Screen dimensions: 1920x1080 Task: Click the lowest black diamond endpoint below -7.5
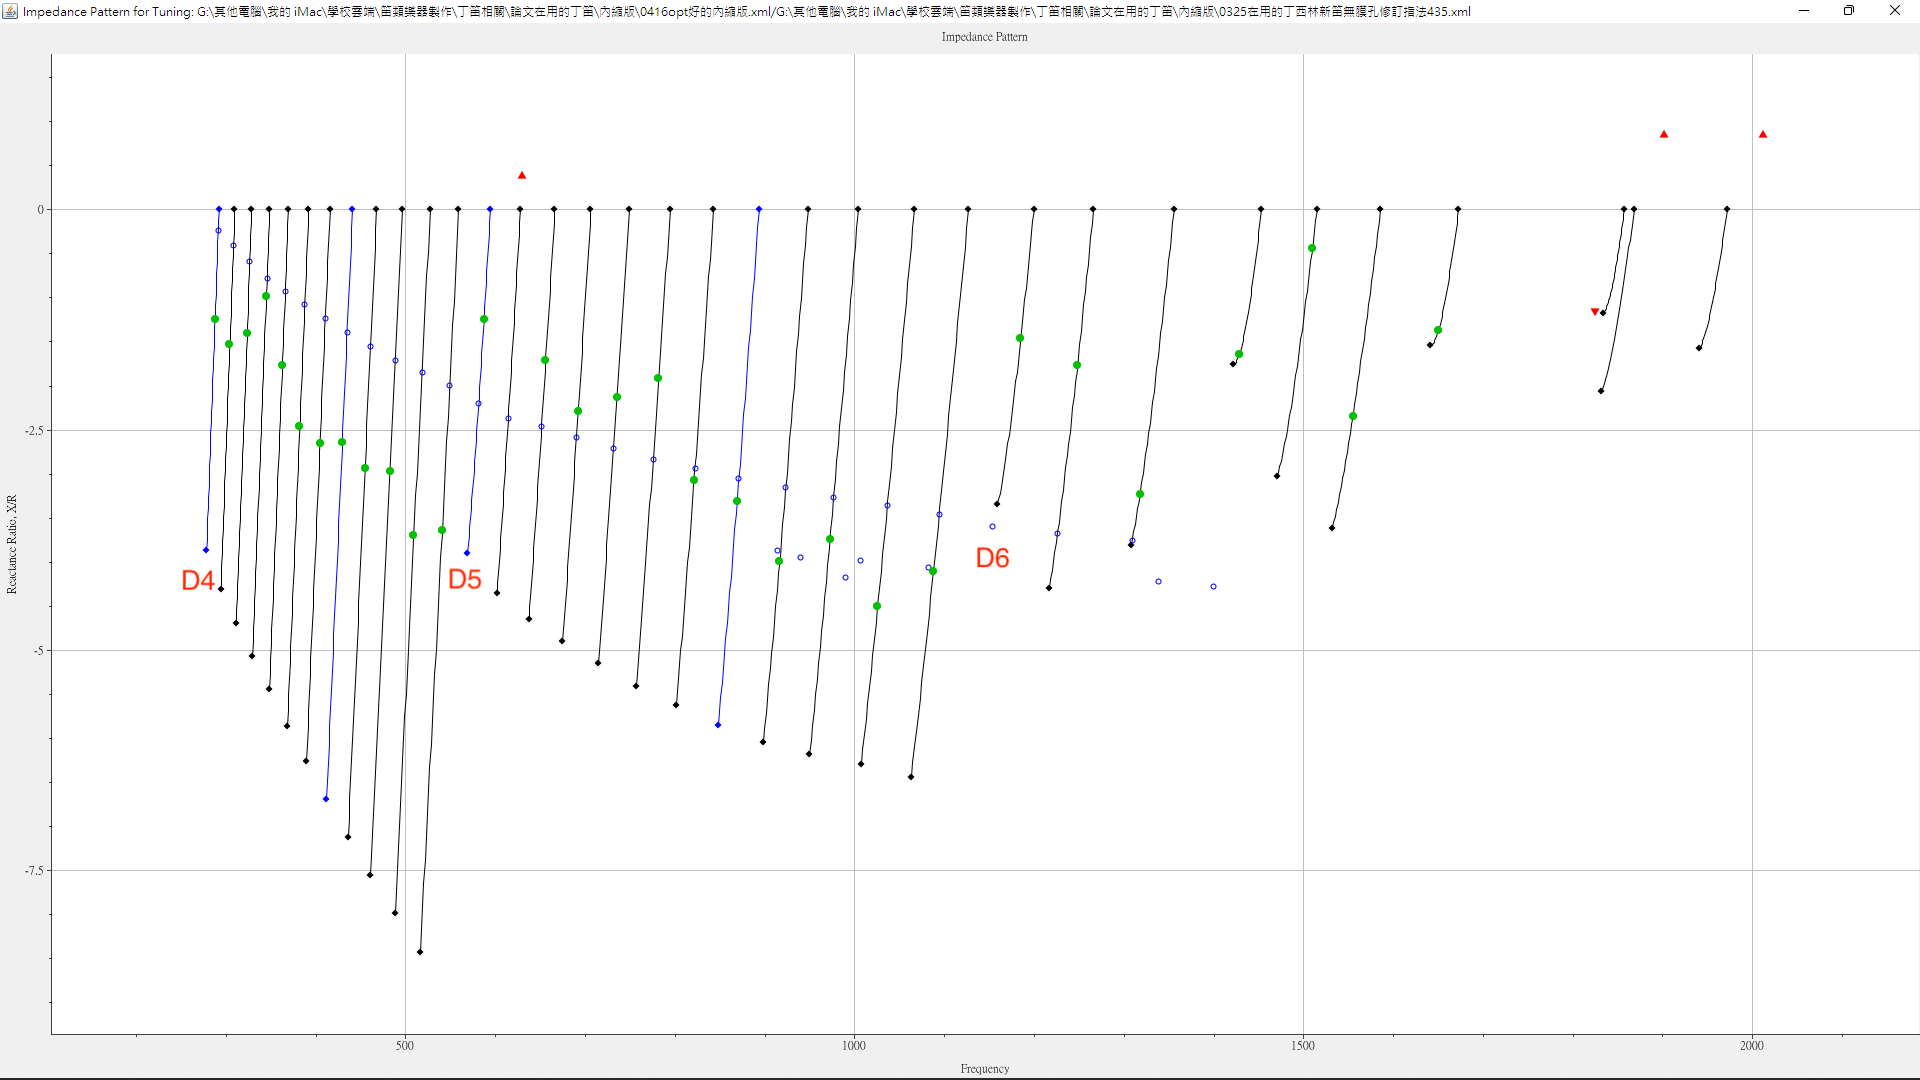[420, 952]
